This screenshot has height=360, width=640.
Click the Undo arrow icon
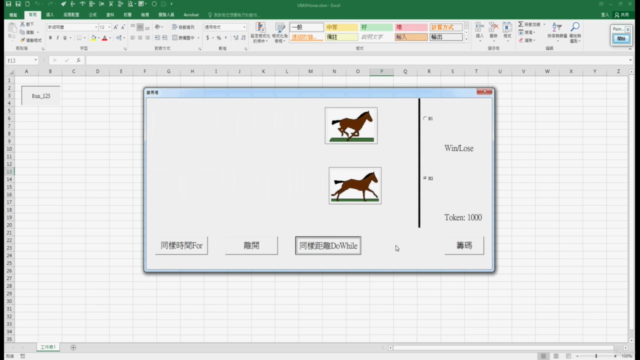[37, 4]
